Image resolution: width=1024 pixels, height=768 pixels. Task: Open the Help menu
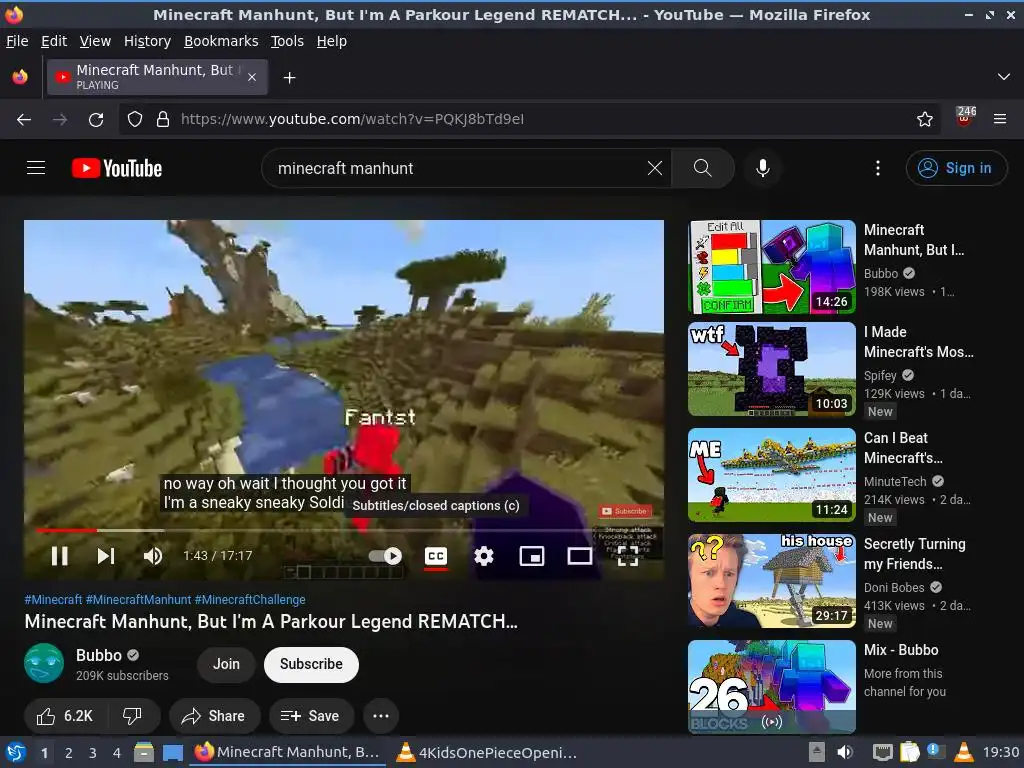332,41
